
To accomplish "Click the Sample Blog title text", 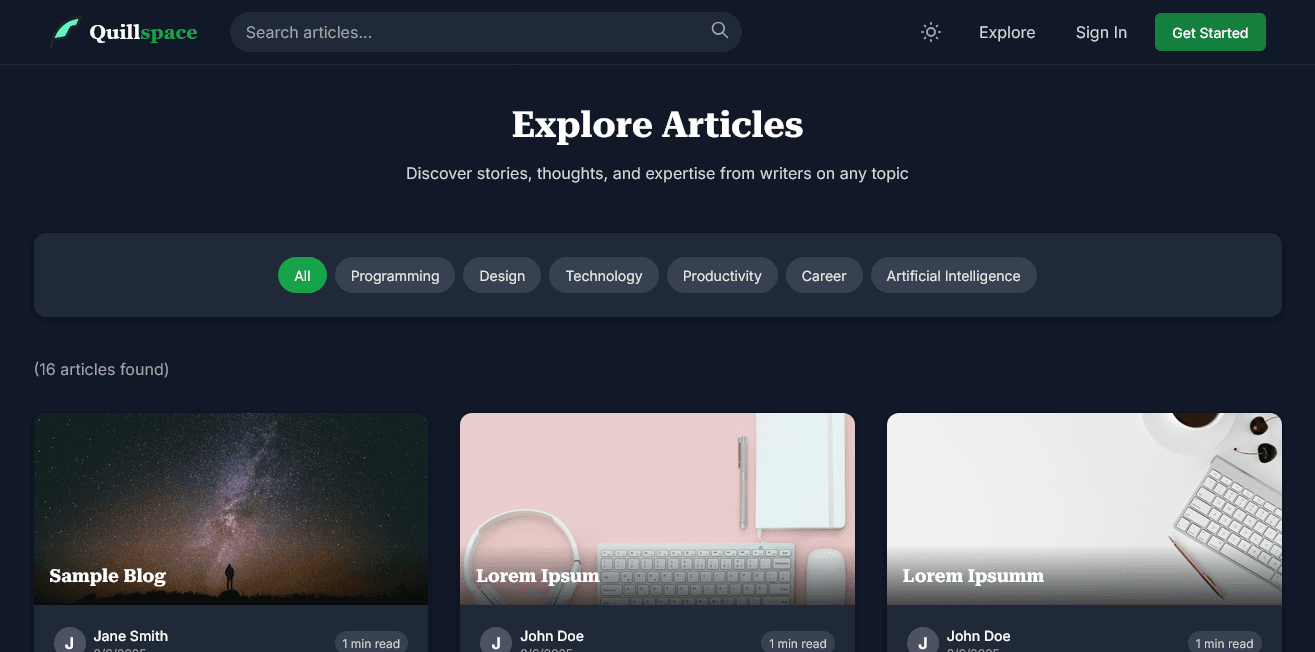I will pyautogui.click(x=108, y=576).
